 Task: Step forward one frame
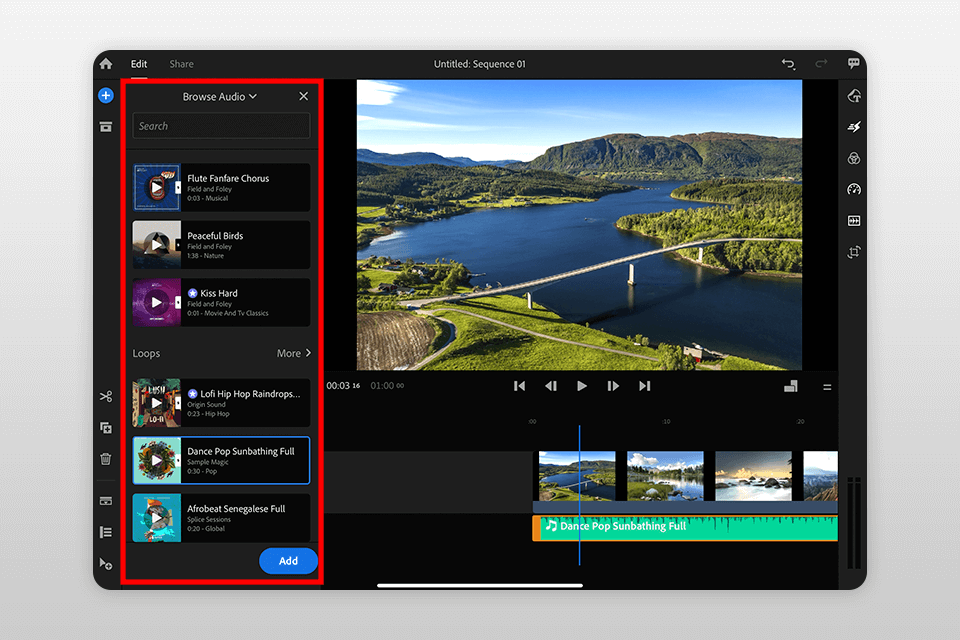click(613, 386)
